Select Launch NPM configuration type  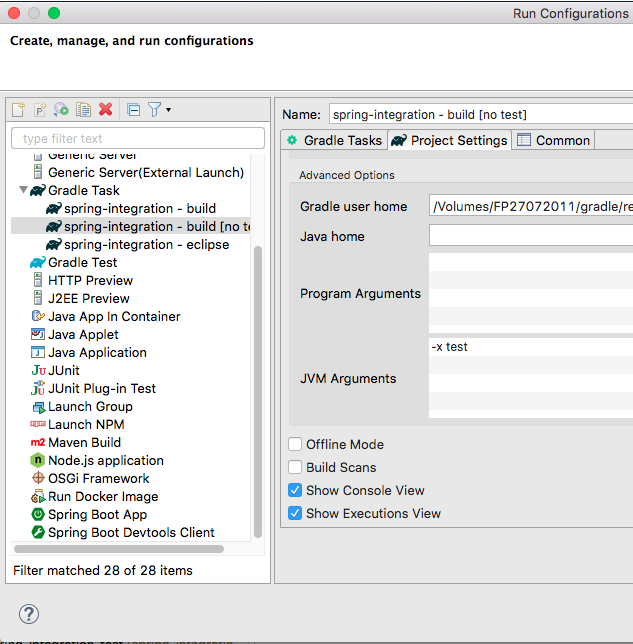point(86,425)
